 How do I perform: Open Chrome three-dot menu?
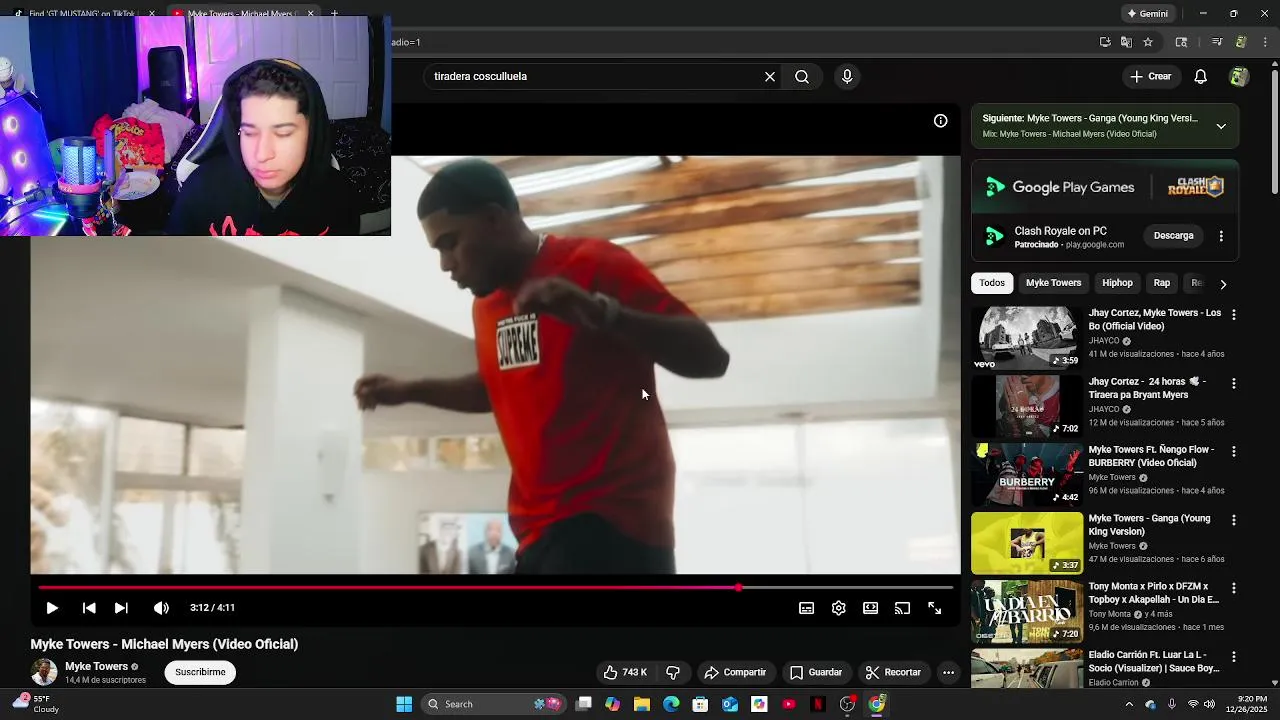[1265, 42]
